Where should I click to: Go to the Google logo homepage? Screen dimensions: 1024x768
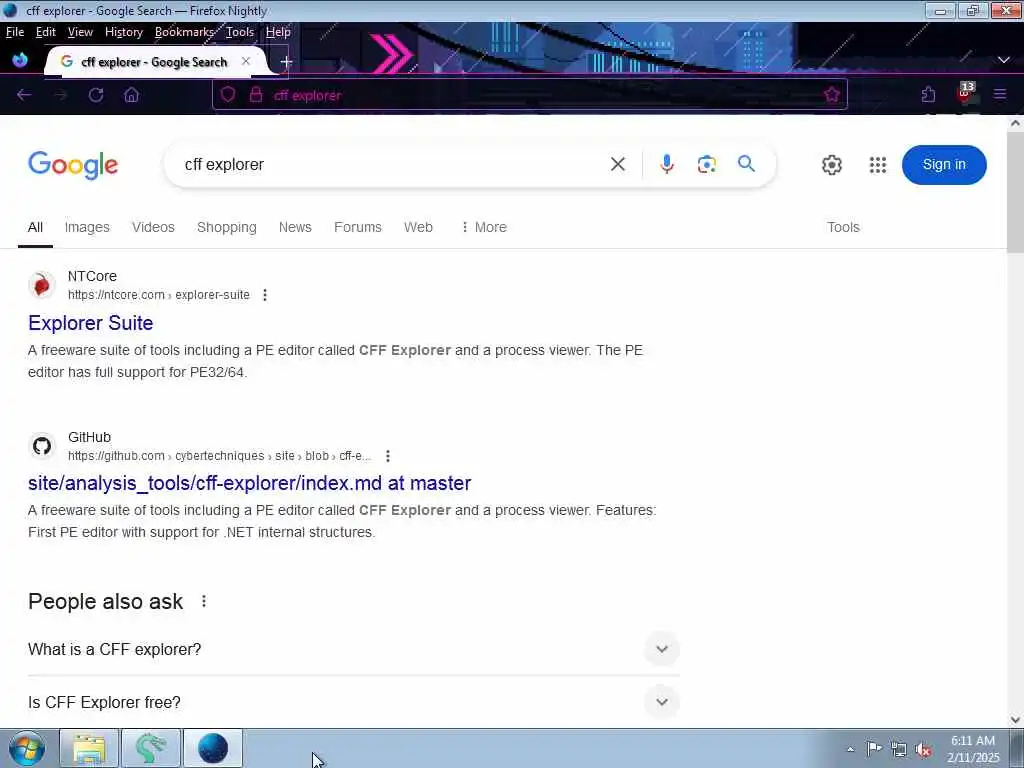tap(73, 165)
